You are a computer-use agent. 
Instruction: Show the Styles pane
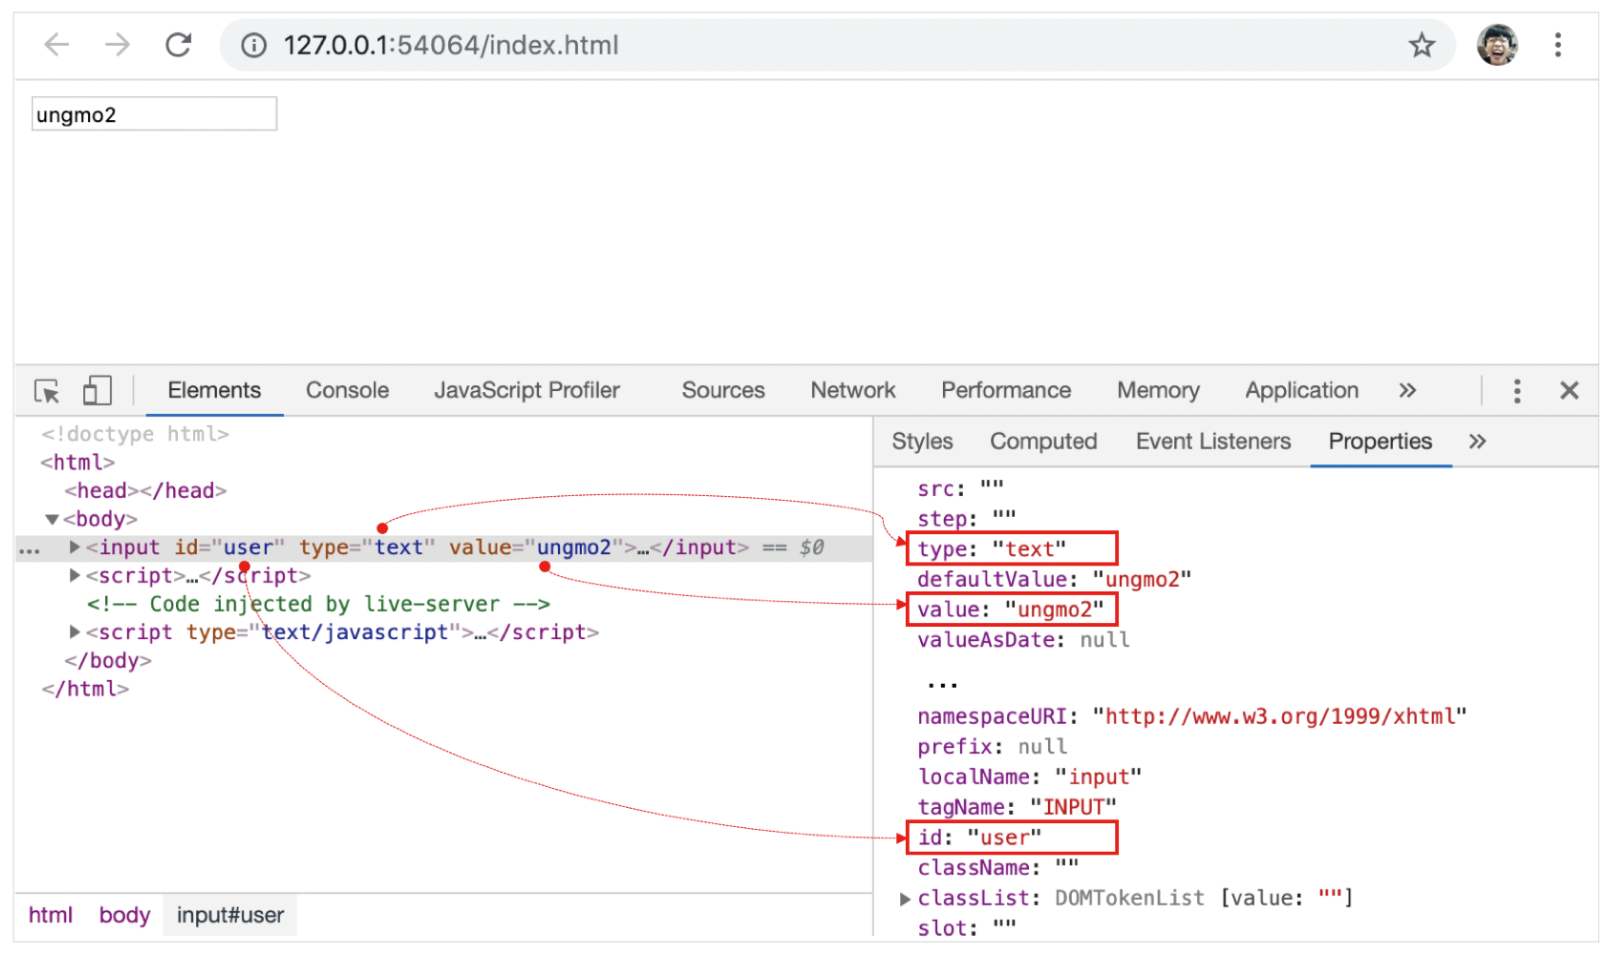point(922,442)
